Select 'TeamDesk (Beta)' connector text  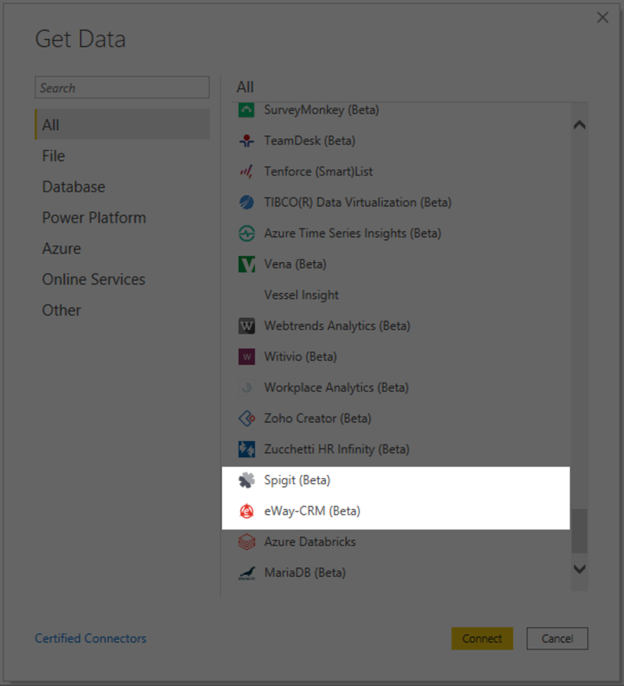click(310, 141)
